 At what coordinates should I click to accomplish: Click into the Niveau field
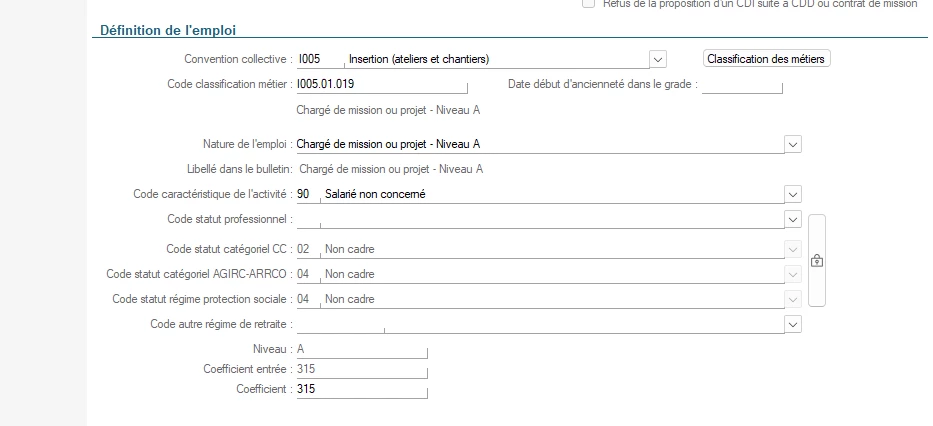click(x=361, y=349)
